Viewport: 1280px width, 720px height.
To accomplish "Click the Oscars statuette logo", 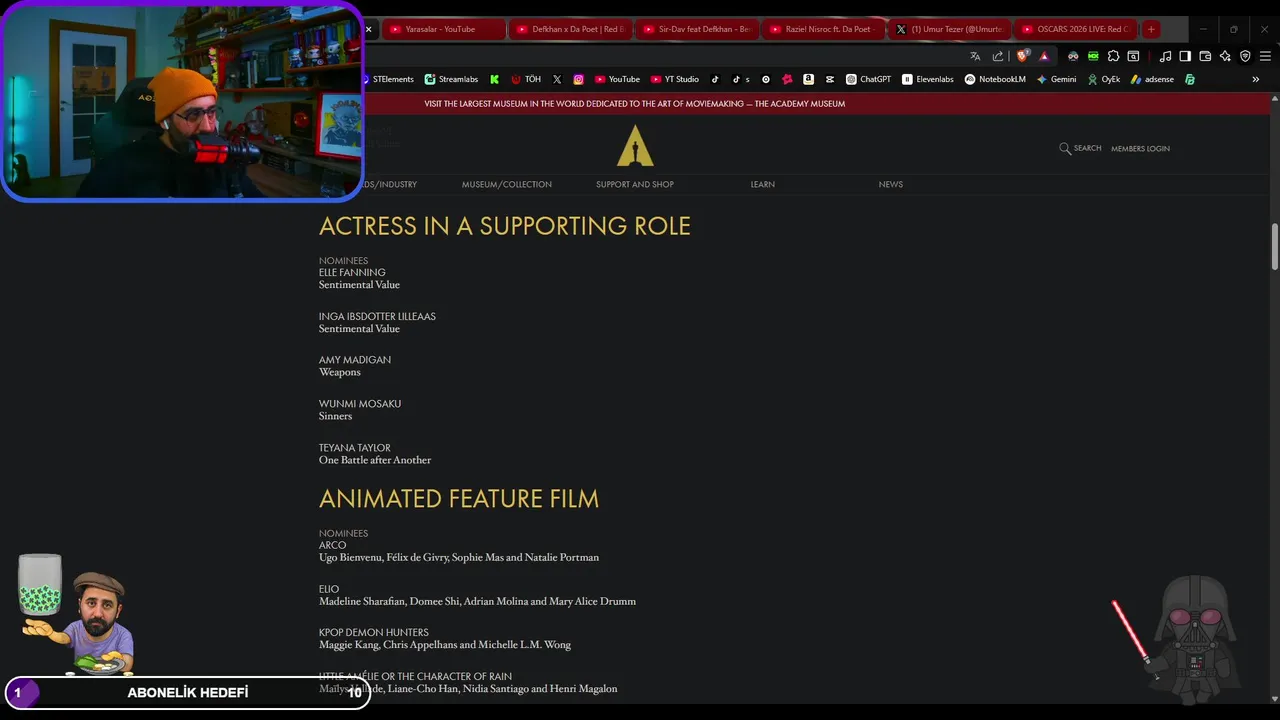I will [x=635, y=145].
